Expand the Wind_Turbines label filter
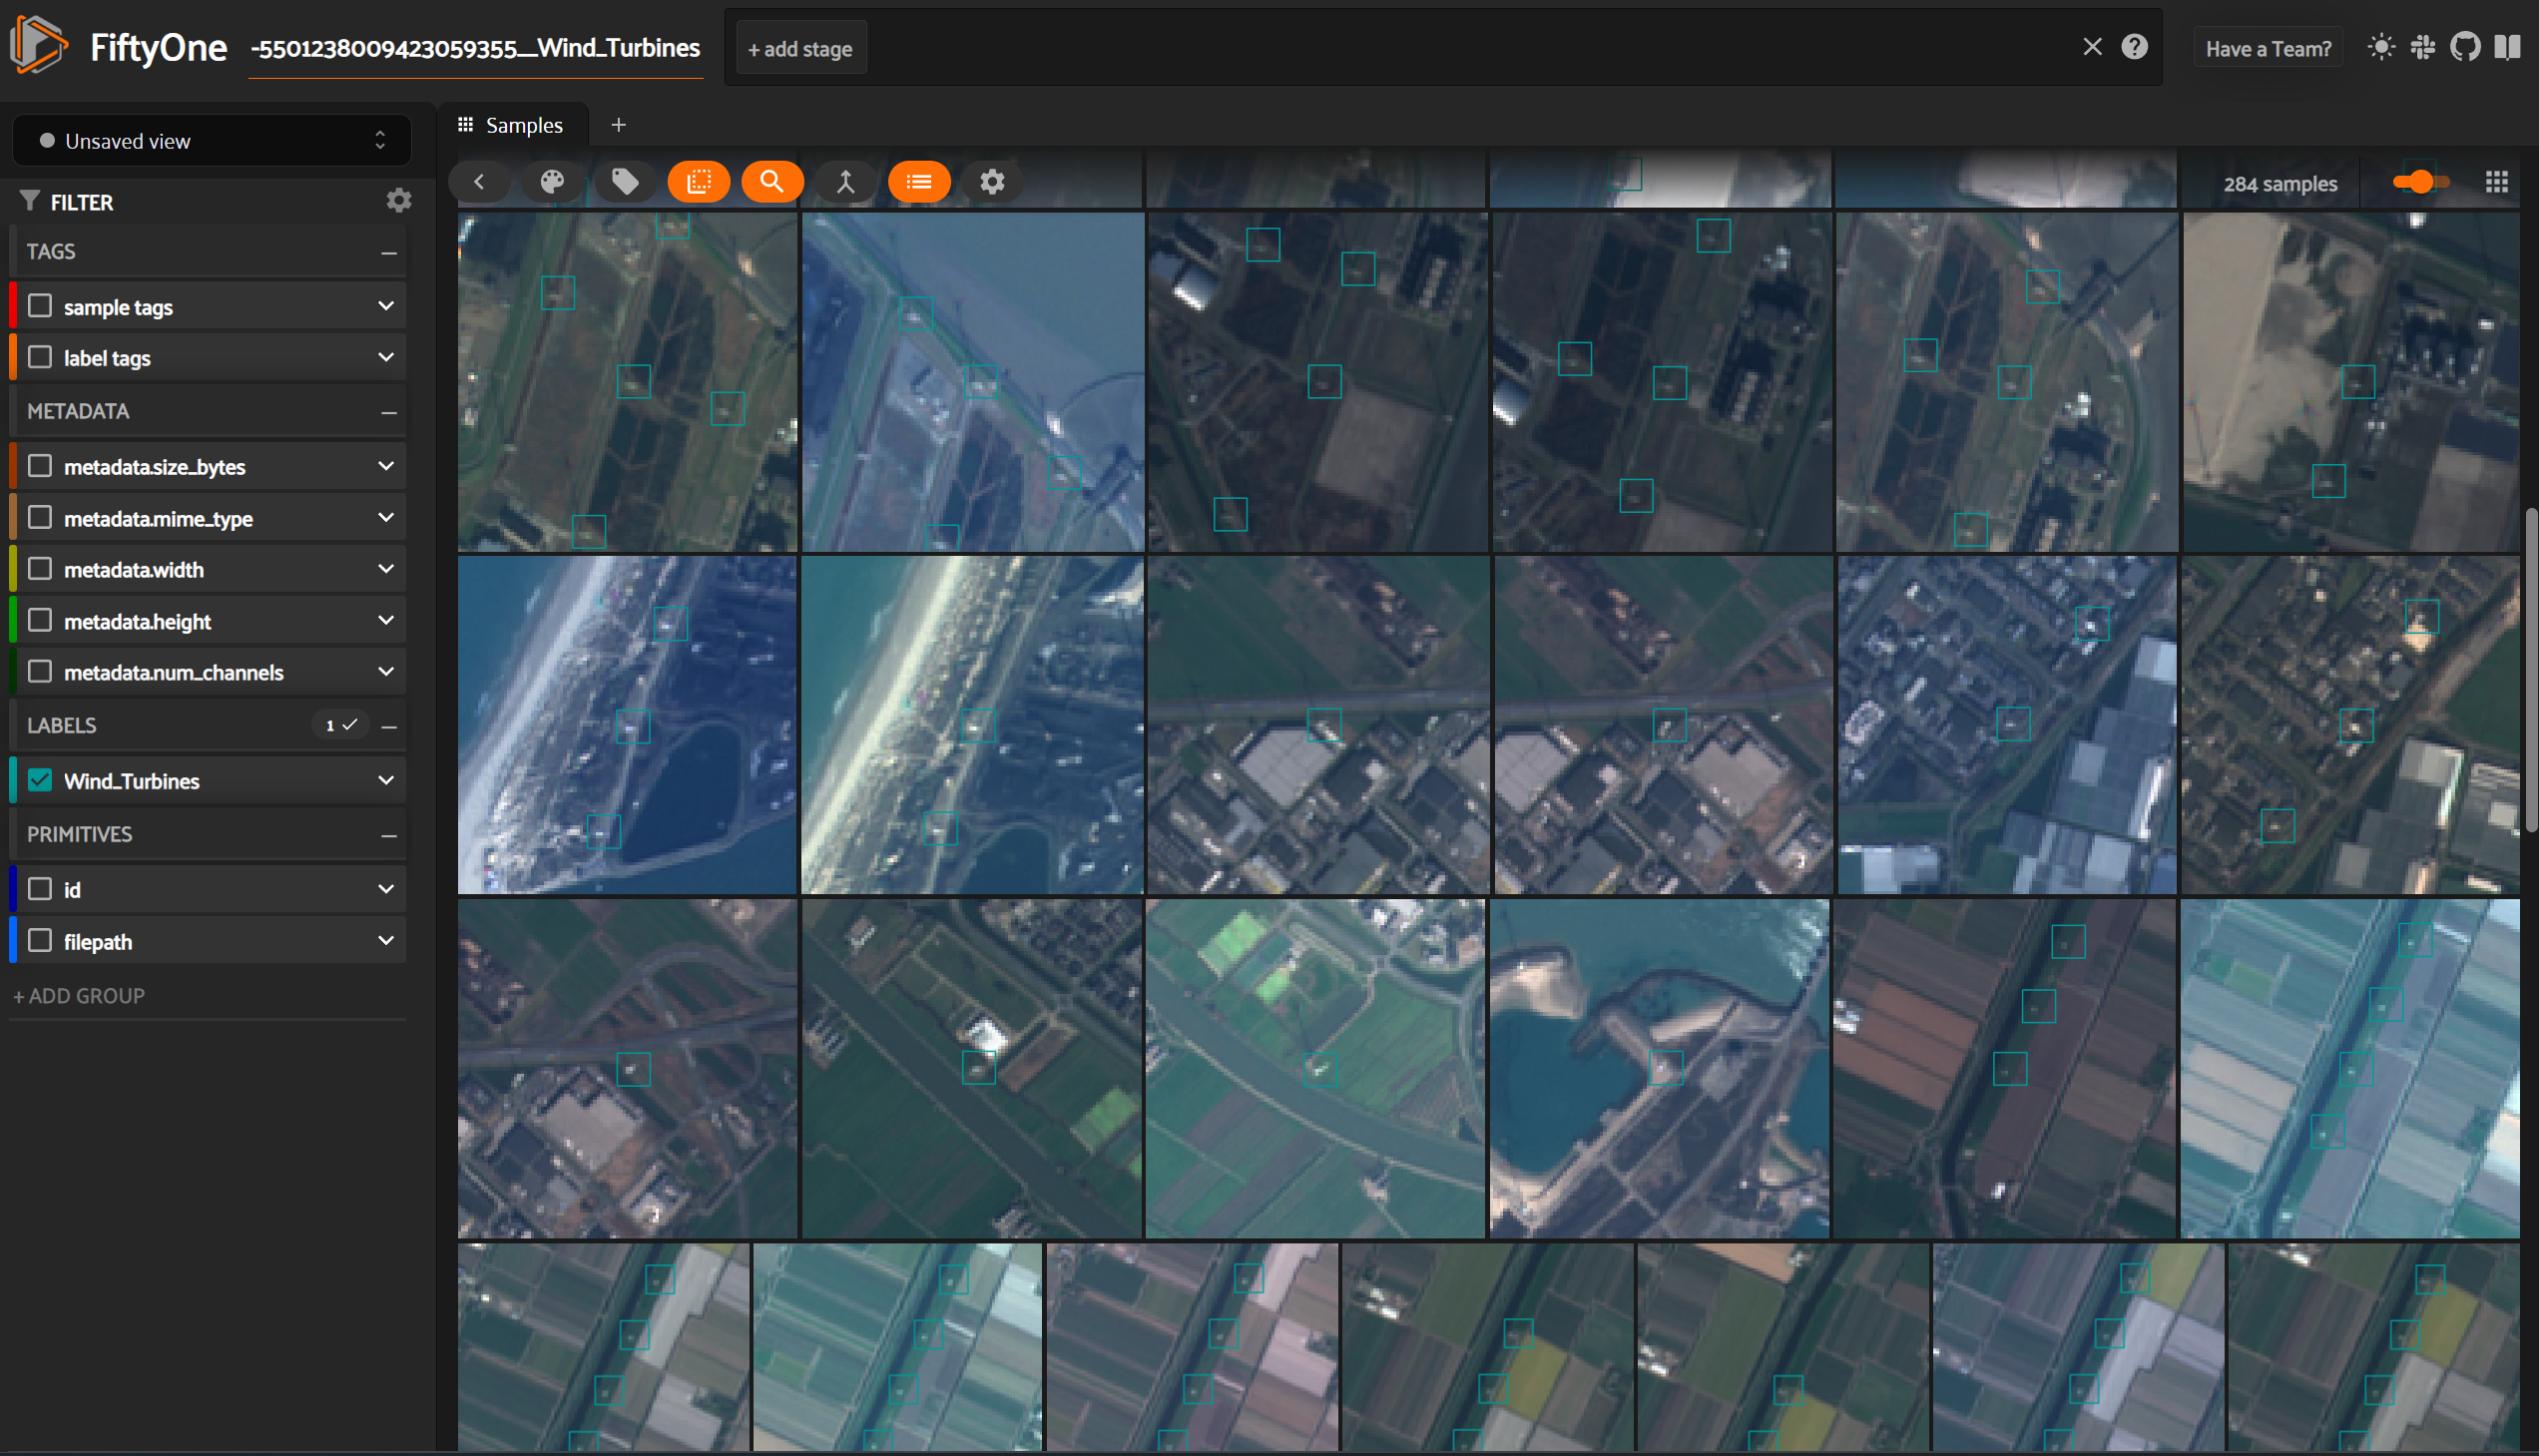The height and width of the screenshot is (1456, 2539). (x=386, y=781)
